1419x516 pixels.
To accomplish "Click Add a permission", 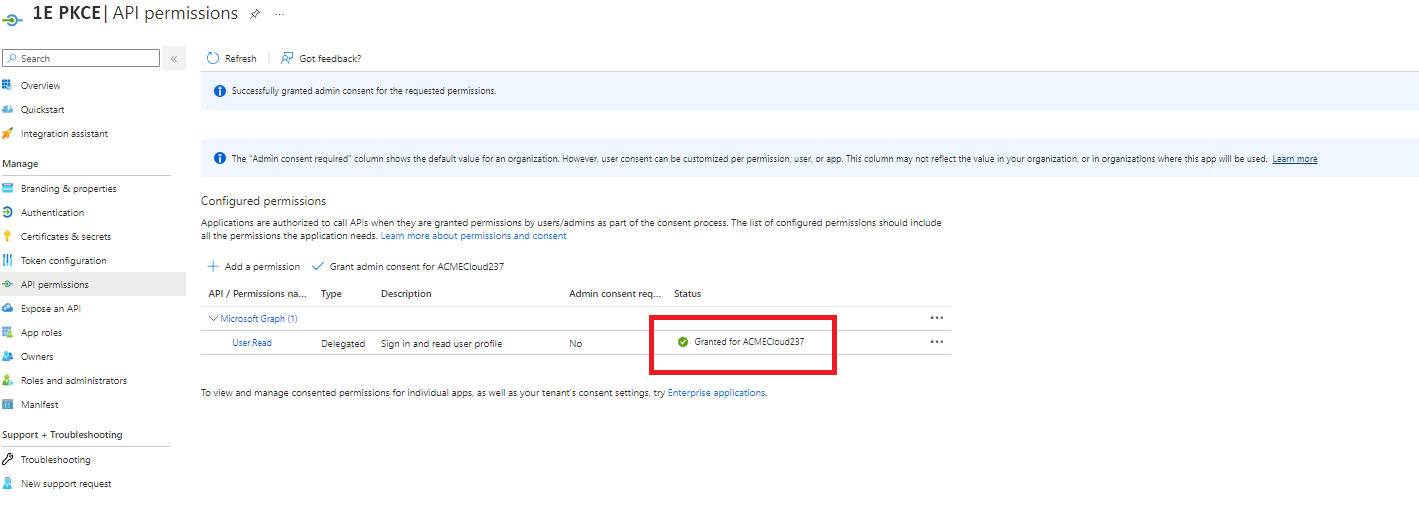I will [x=254, y=266].
